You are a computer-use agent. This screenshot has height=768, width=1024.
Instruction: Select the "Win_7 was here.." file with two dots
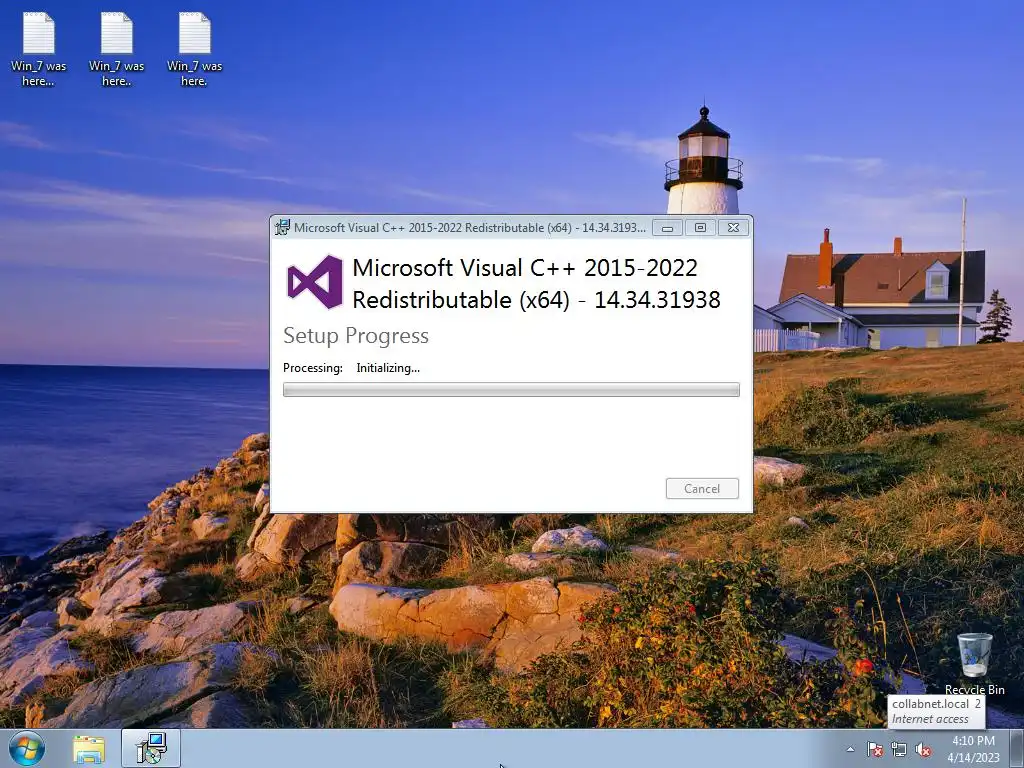[x=116, y=50]
